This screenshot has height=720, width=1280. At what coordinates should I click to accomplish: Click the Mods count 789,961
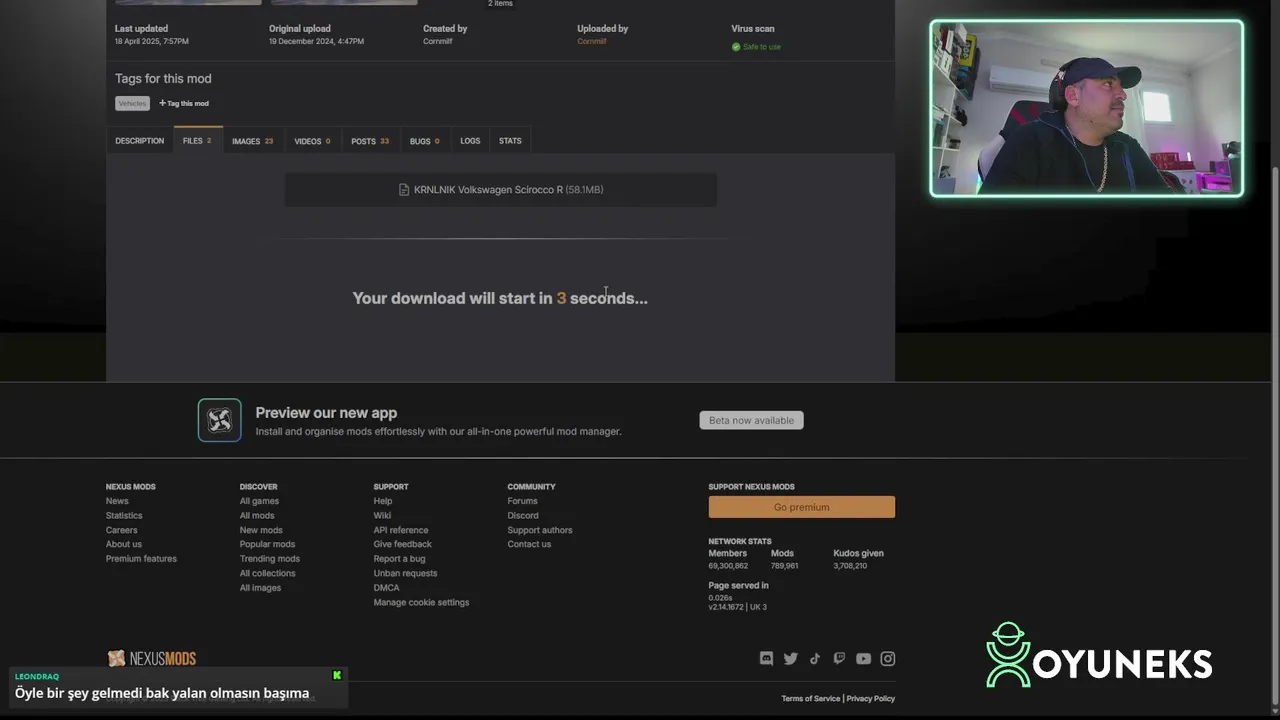tap(784, 566)
